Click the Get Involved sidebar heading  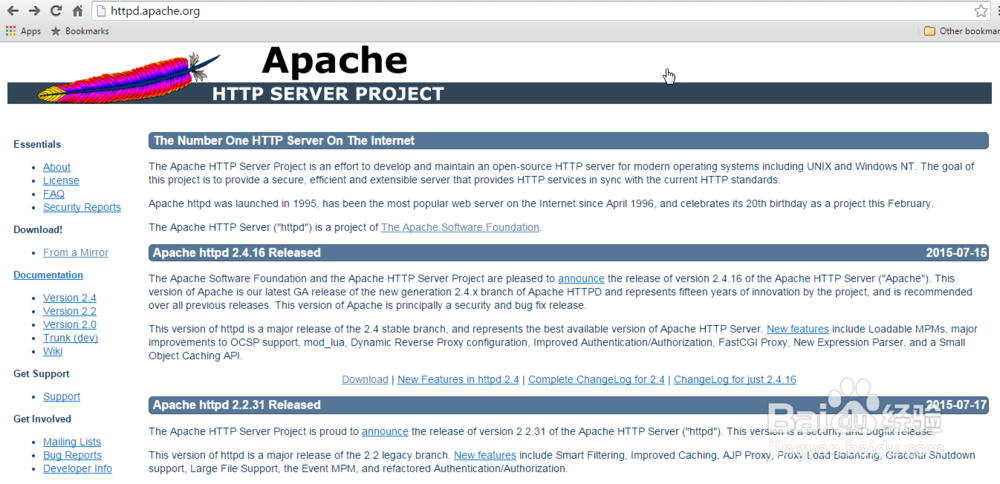pos(42,419)
